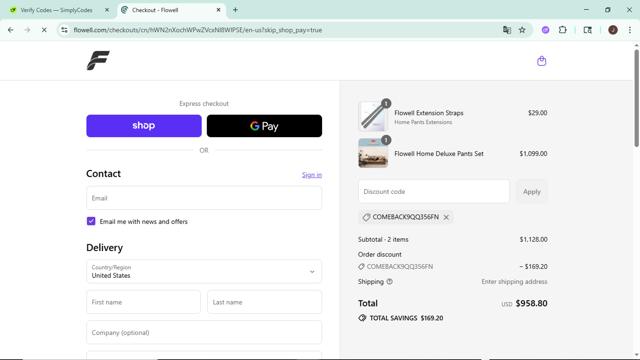Expand the Country/Region dropdown

coord(204,271)
